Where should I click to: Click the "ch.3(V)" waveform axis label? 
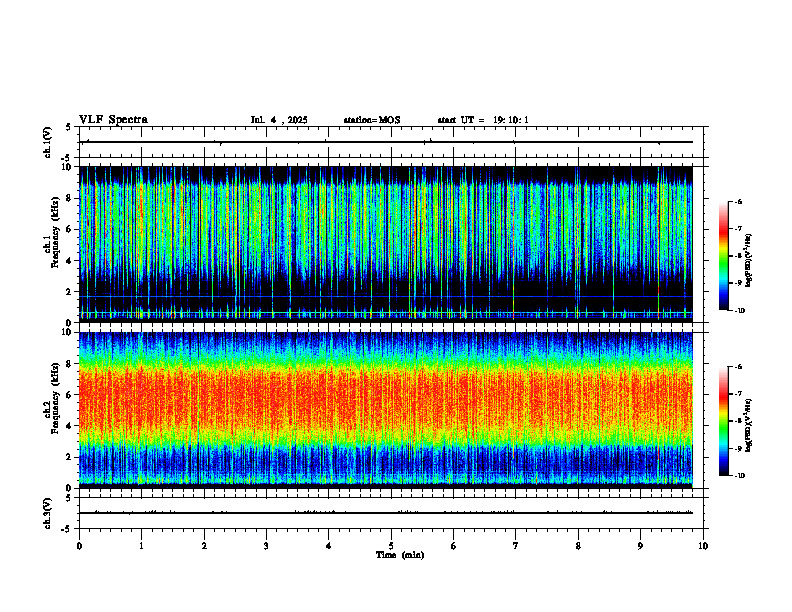click(x=47, y=513)
